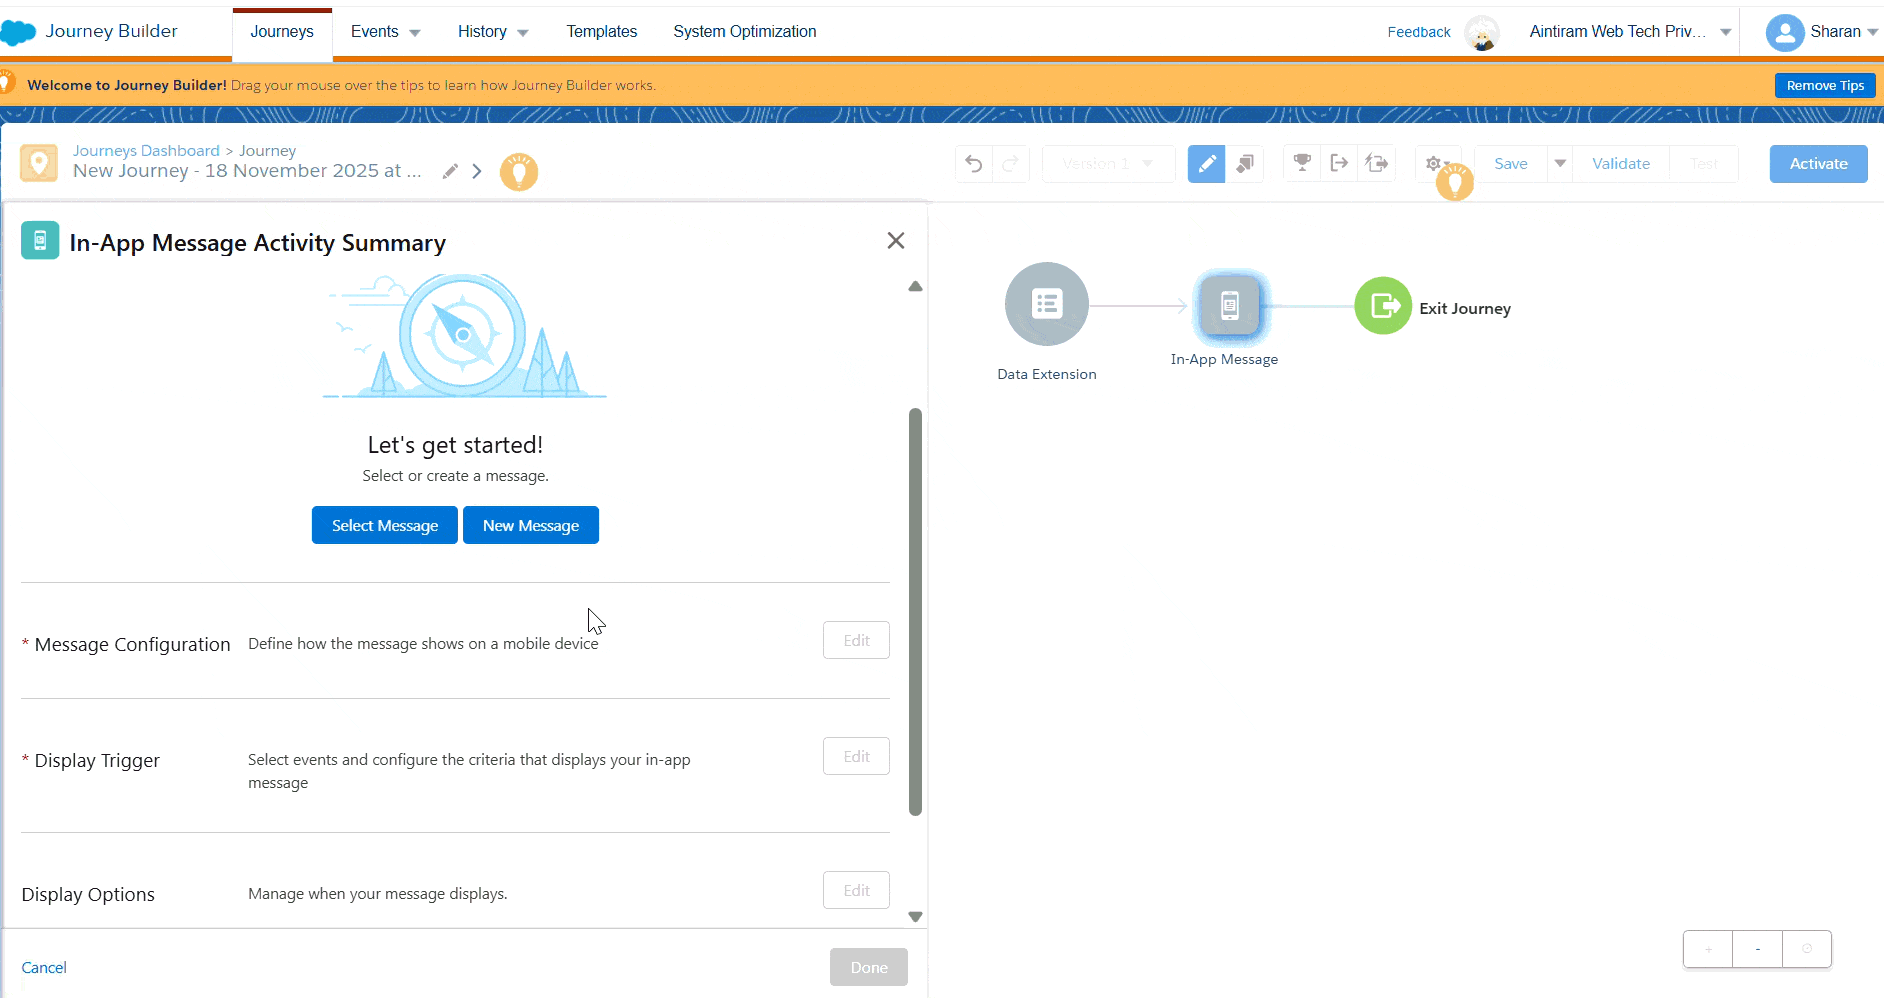Click the New Message button

coord(530,525)
